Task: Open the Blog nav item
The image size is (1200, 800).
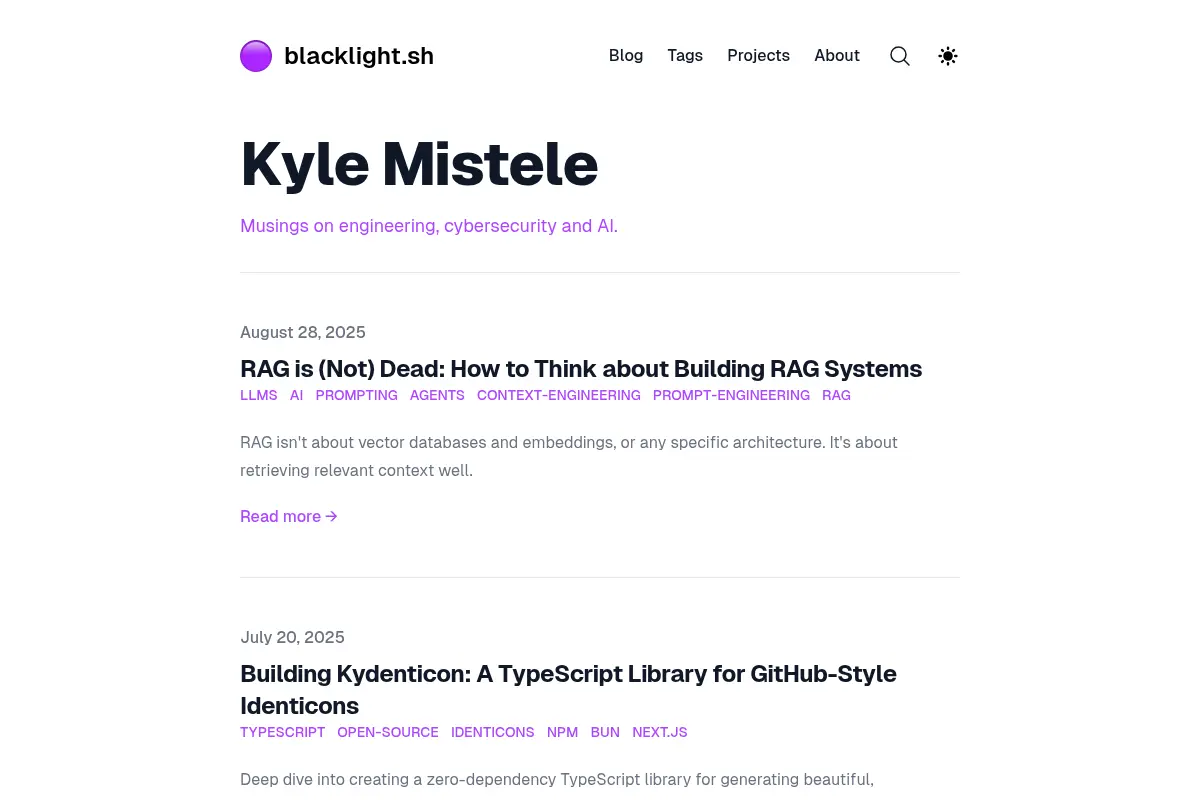Action: (626, 56)
